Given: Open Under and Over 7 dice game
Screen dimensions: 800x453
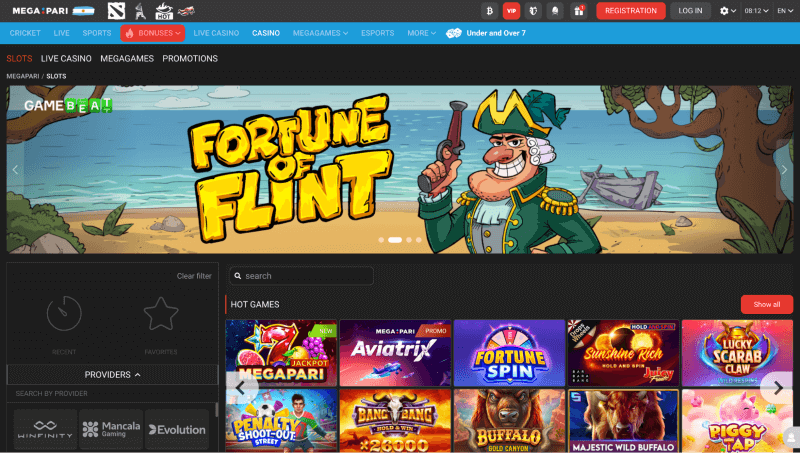Looking at the screenshot, I should 486,33.
